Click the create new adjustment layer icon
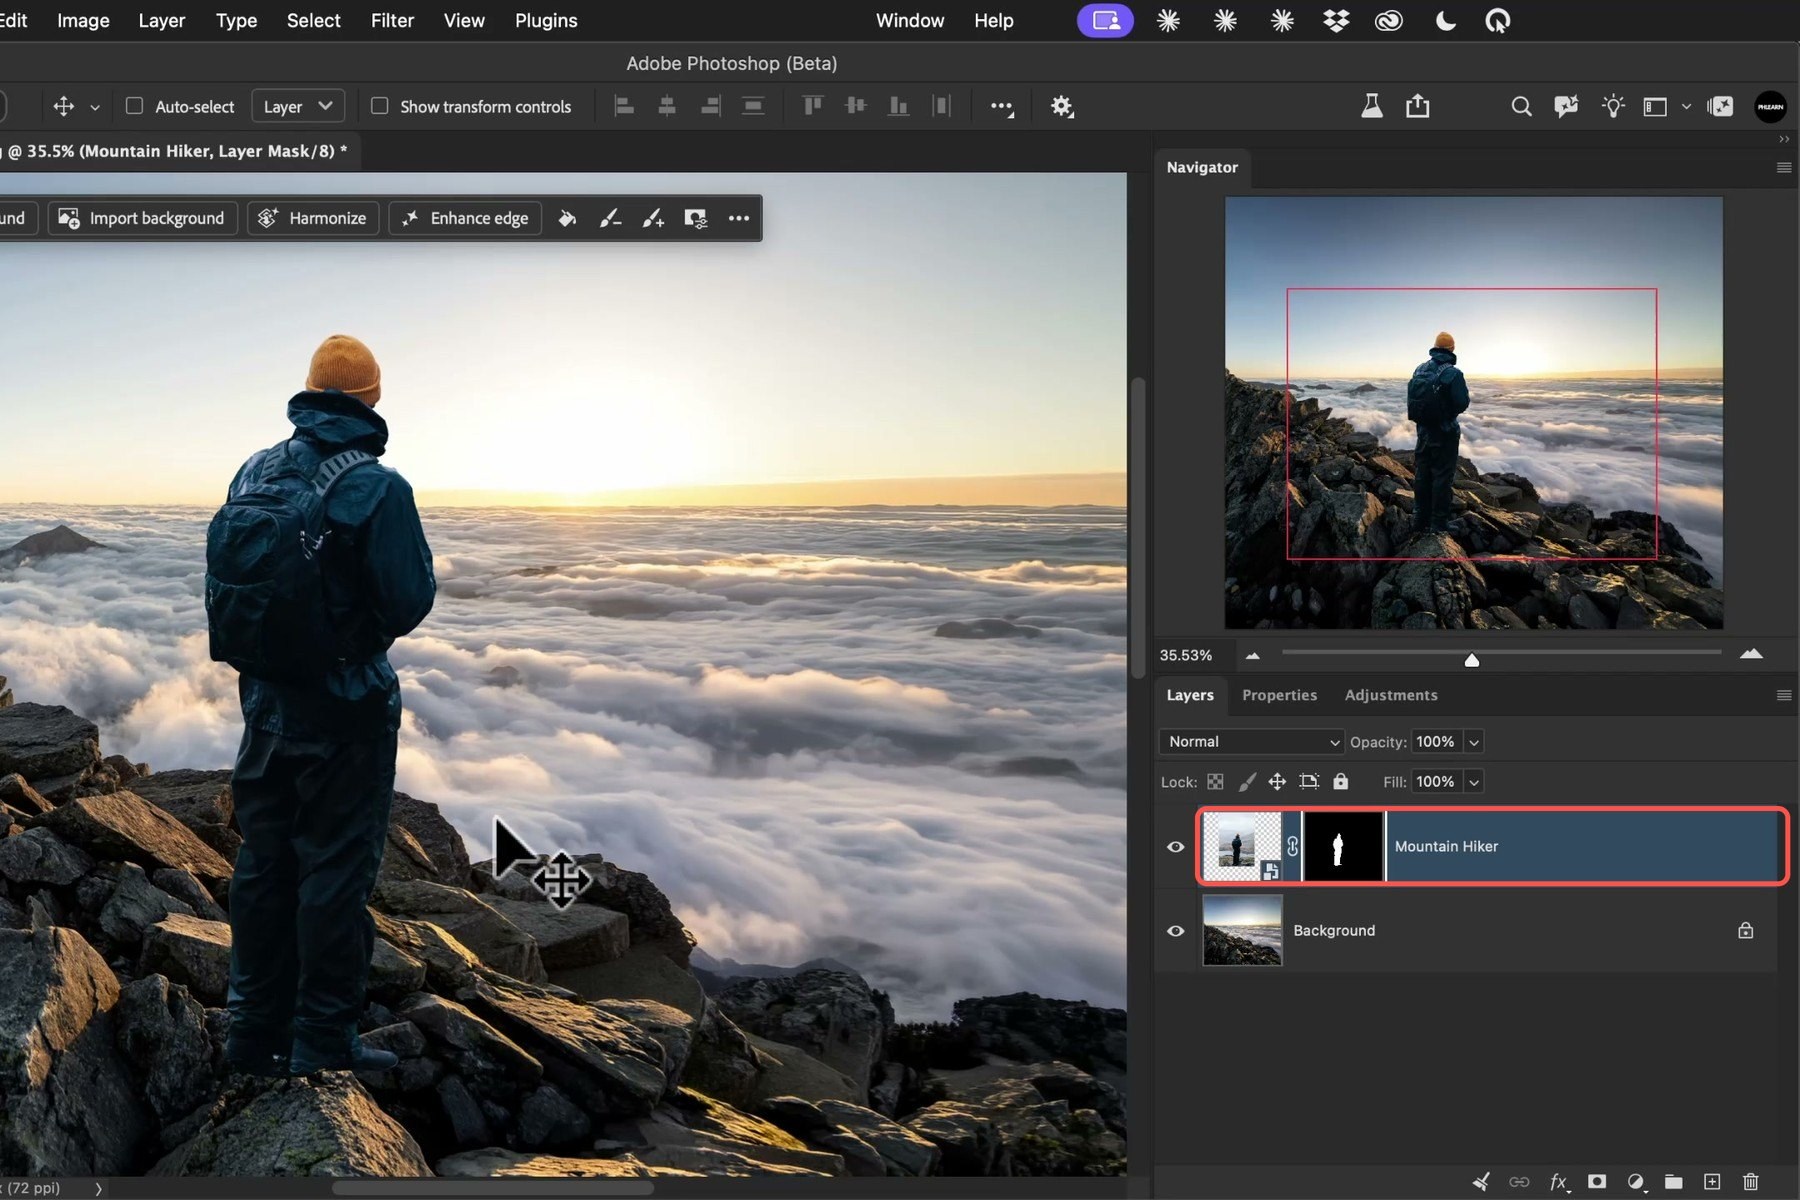Viewport: 1800px width, 1200px height. coord(1636,1181)
